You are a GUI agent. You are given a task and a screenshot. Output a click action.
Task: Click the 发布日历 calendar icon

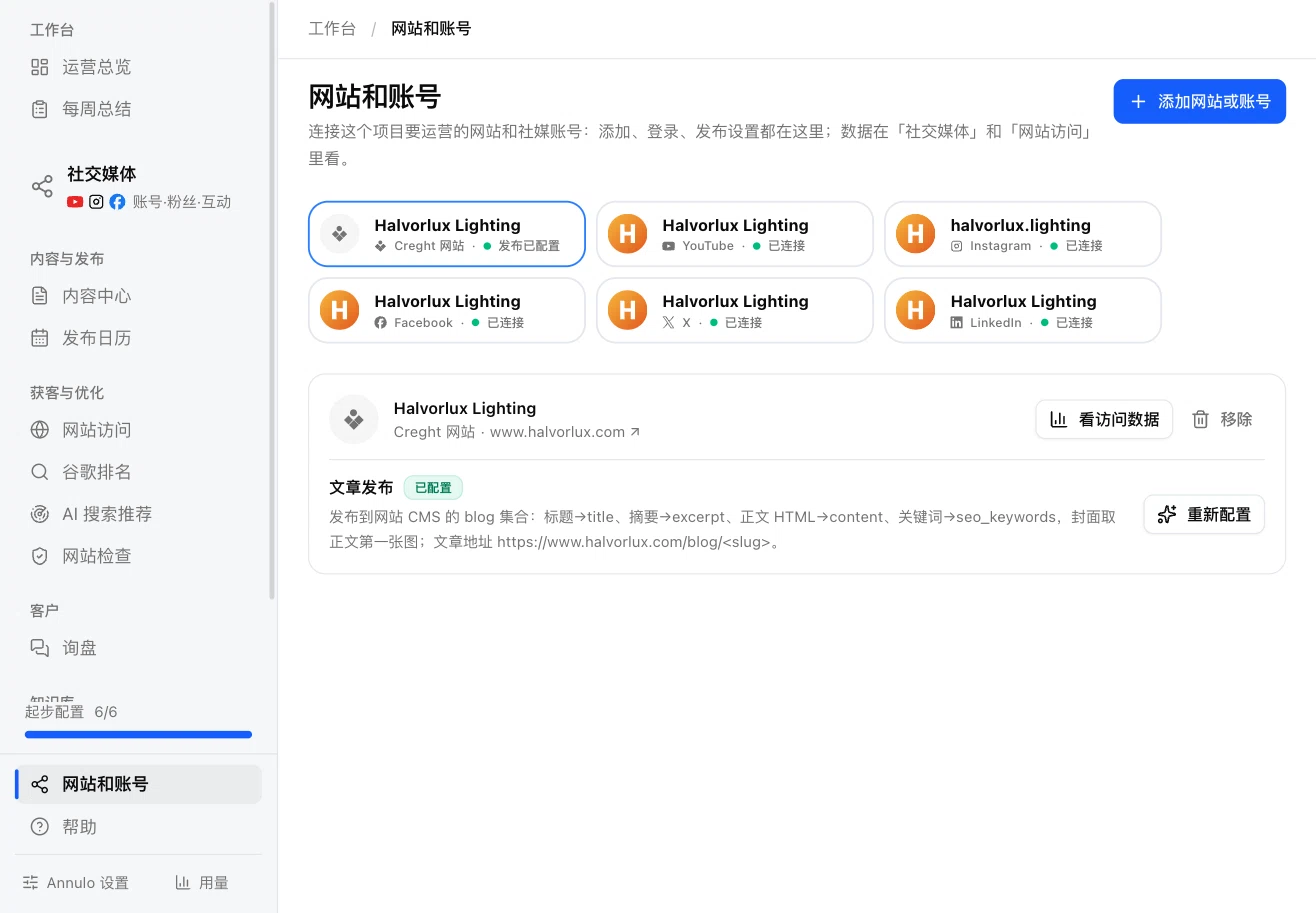click(x=40, y=338)
